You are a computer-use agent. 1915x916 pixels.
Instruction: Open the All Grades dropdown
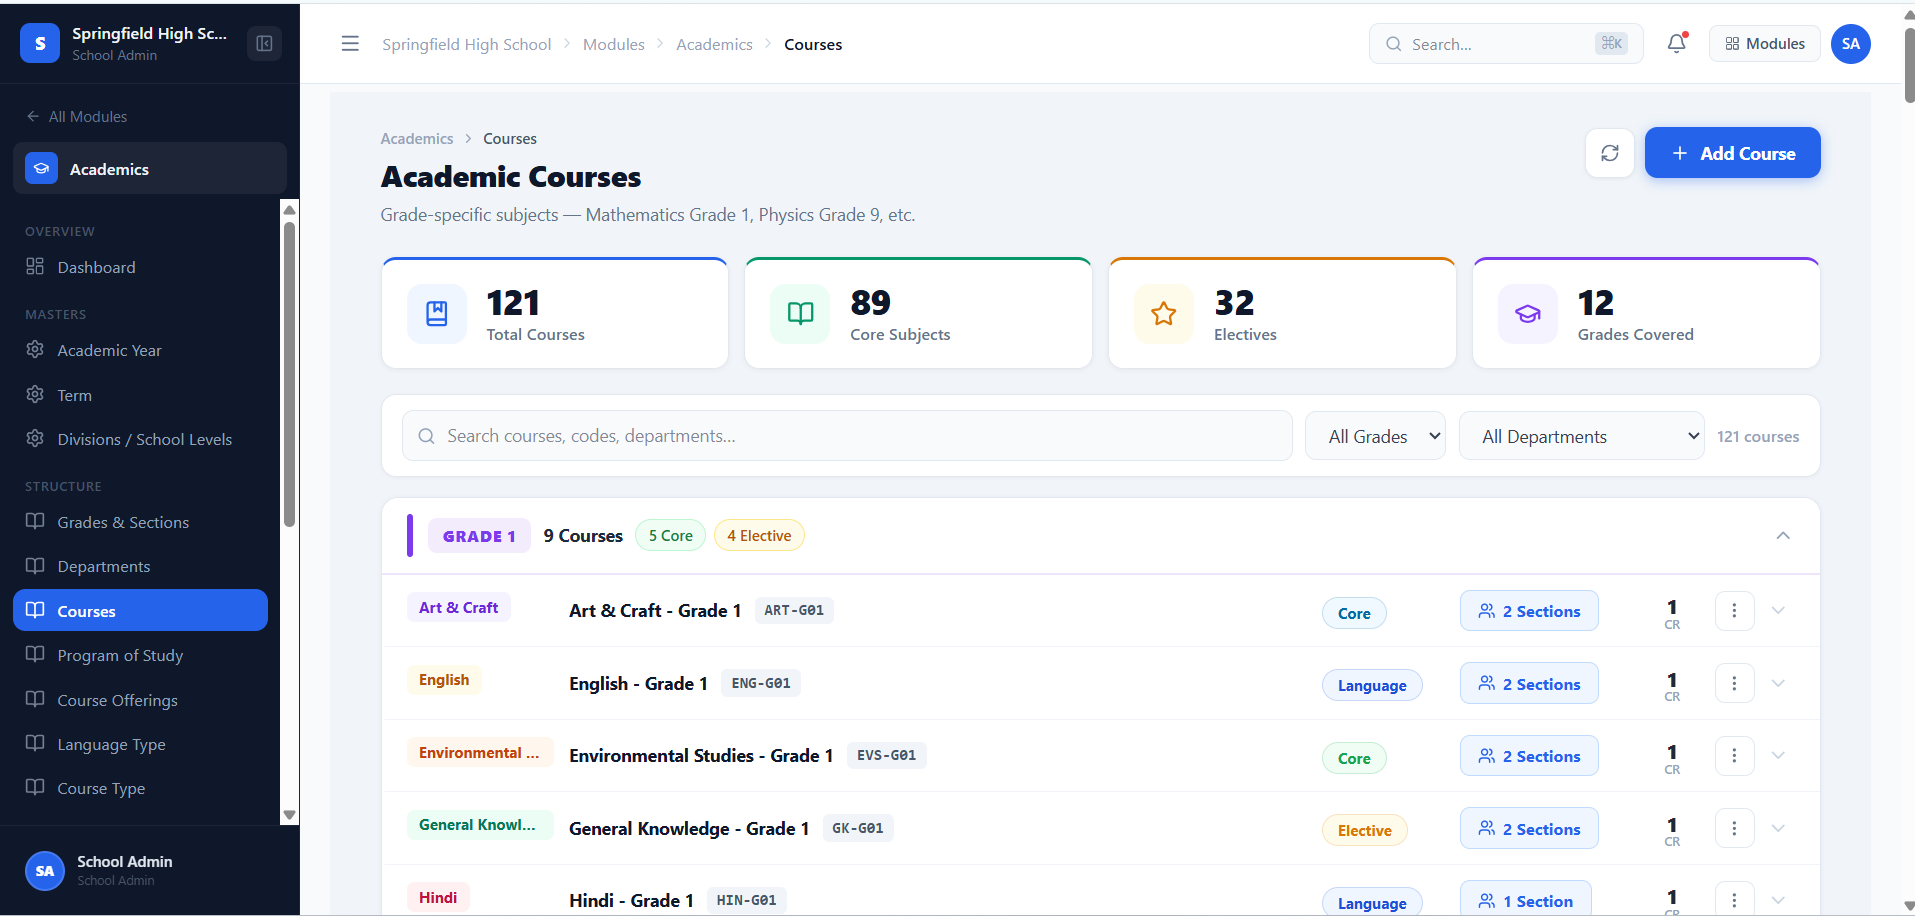[1375, 436]
